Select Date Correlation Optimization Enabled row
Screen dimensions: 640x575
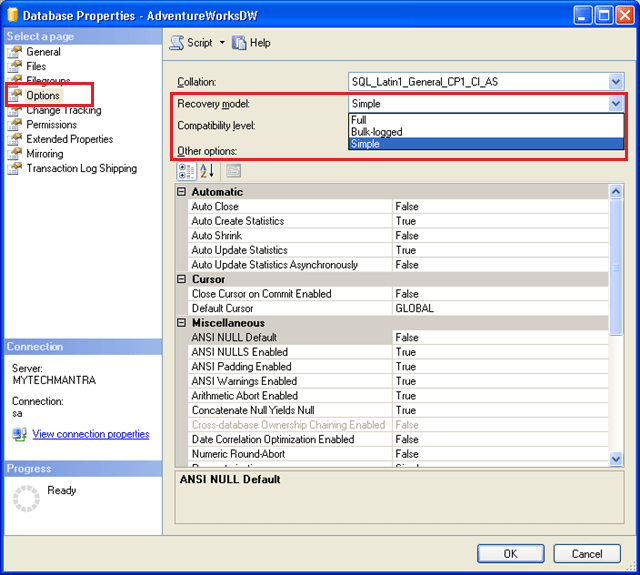pyautogui.click(x=398, y=440)
